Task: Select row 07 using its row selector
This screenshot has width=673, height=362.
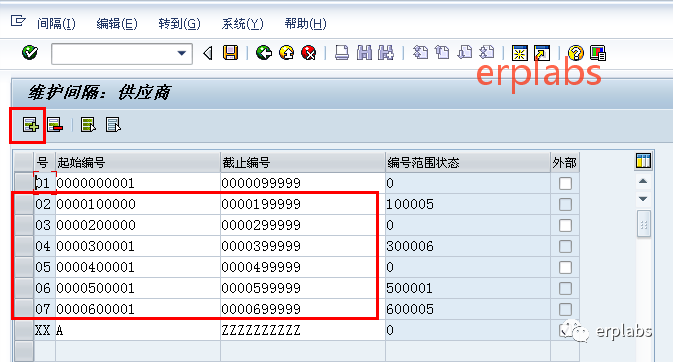Action: 24,309
